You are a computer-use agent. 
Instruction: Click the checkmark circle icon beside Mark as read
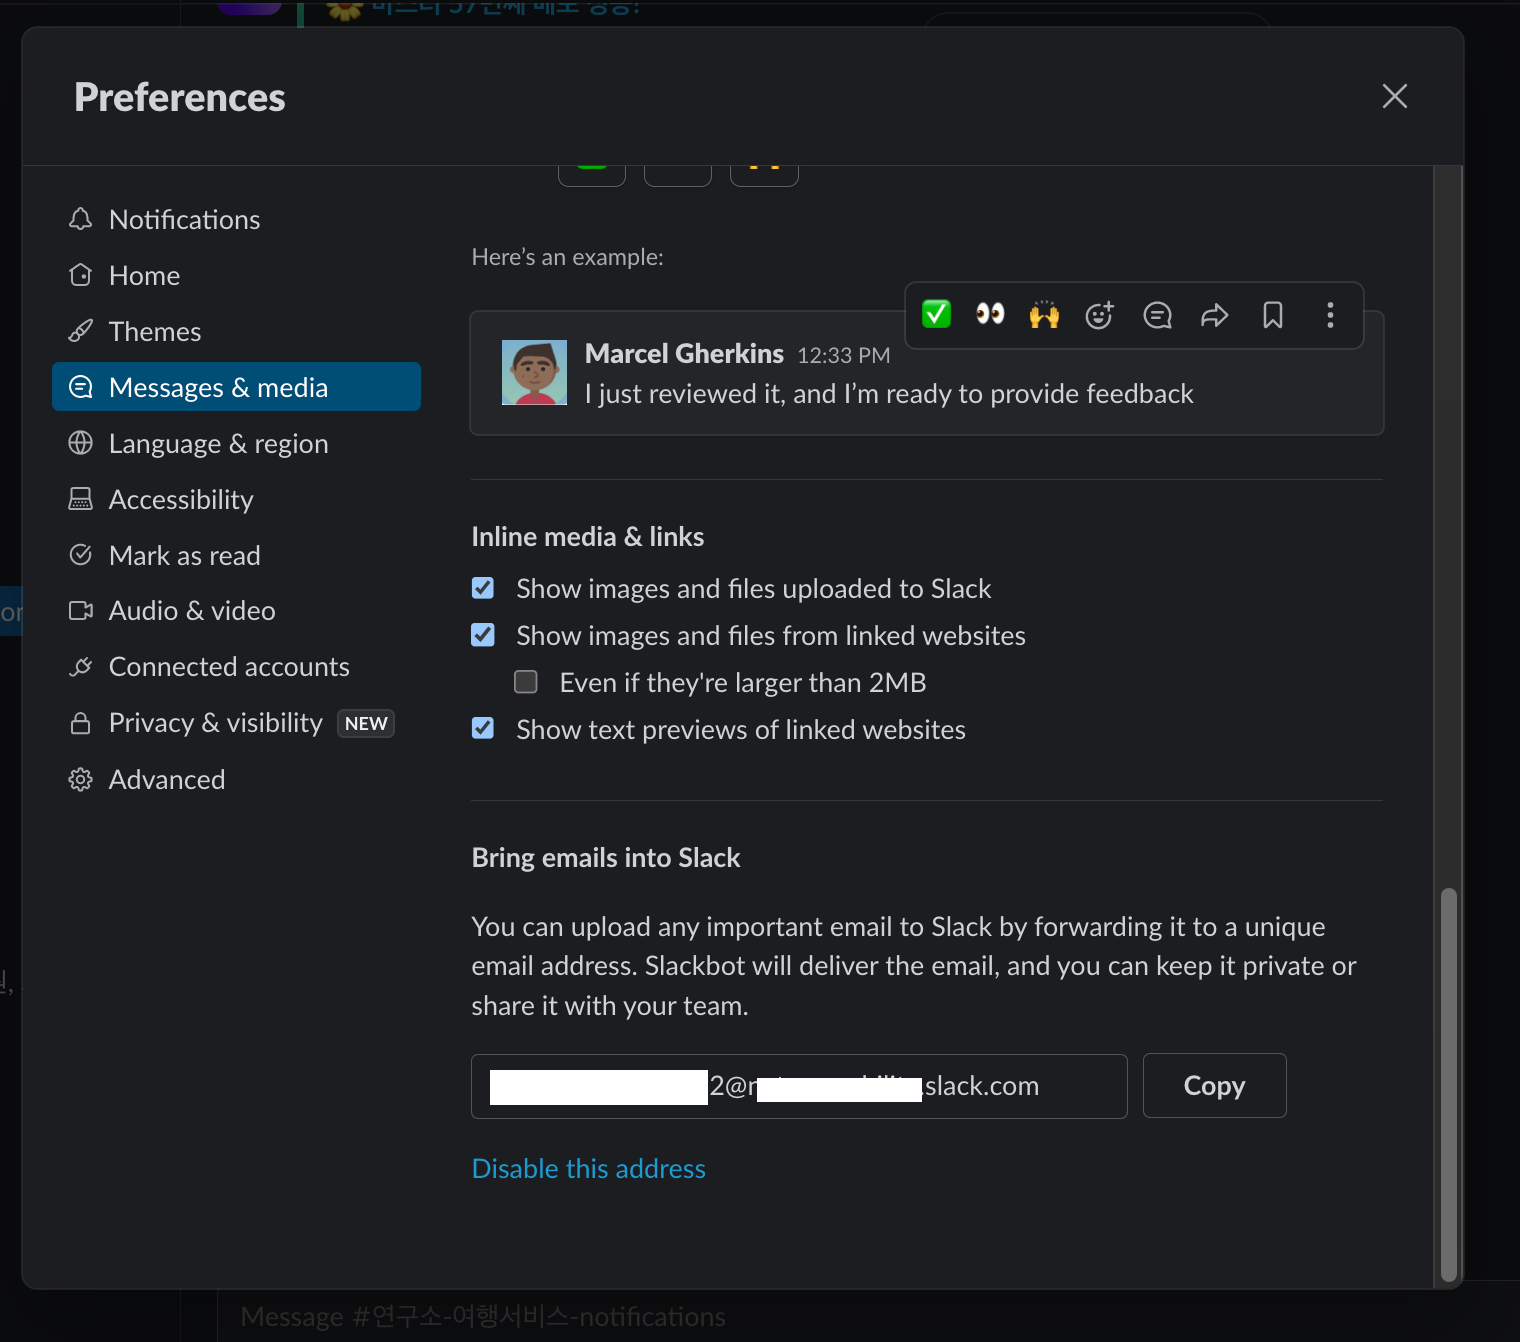click(x=81, y=555)
